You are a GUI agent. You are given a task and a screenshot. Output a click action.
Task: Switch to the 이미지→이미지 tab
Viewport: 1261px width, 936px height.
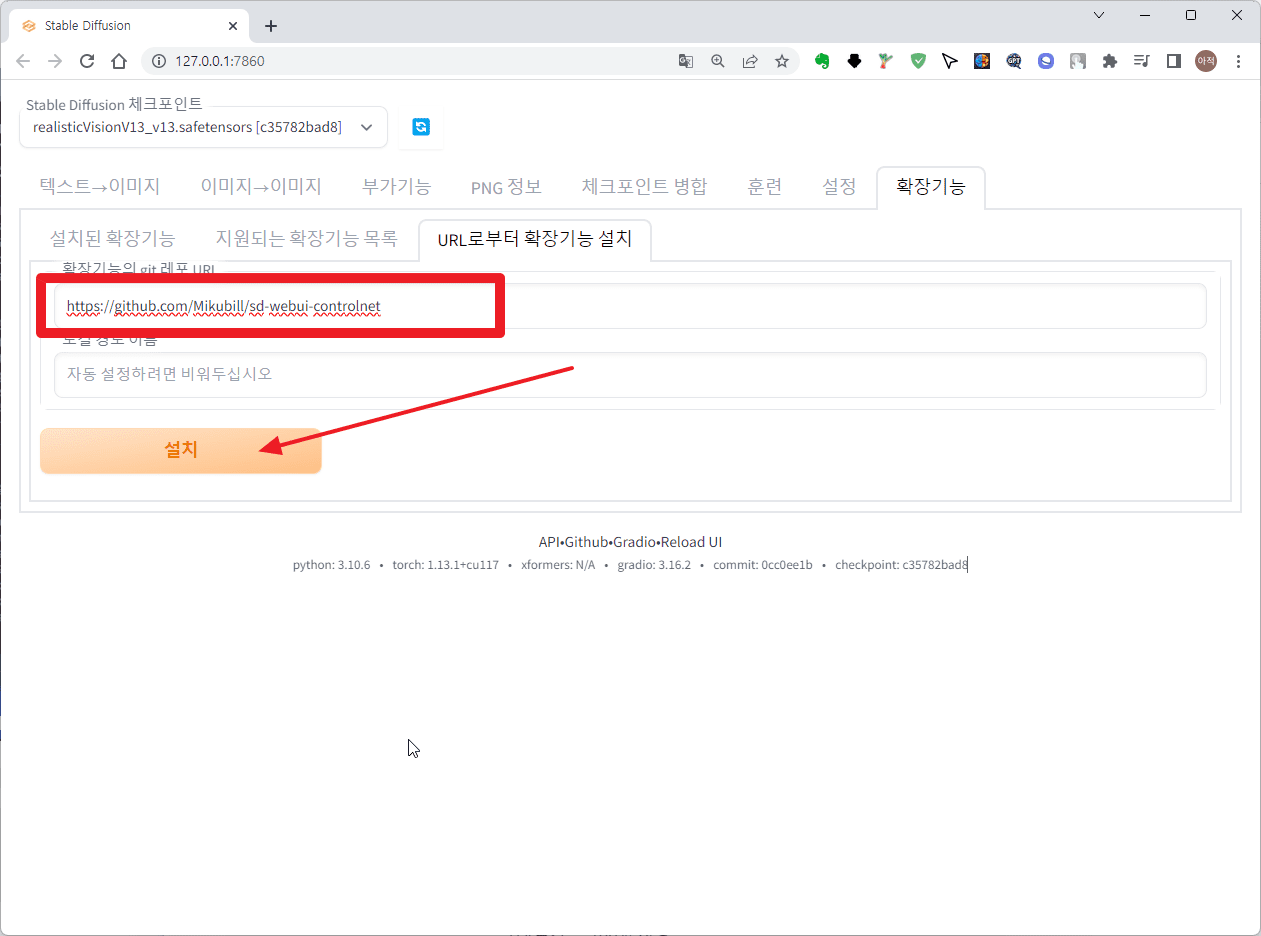click(261, 187)
